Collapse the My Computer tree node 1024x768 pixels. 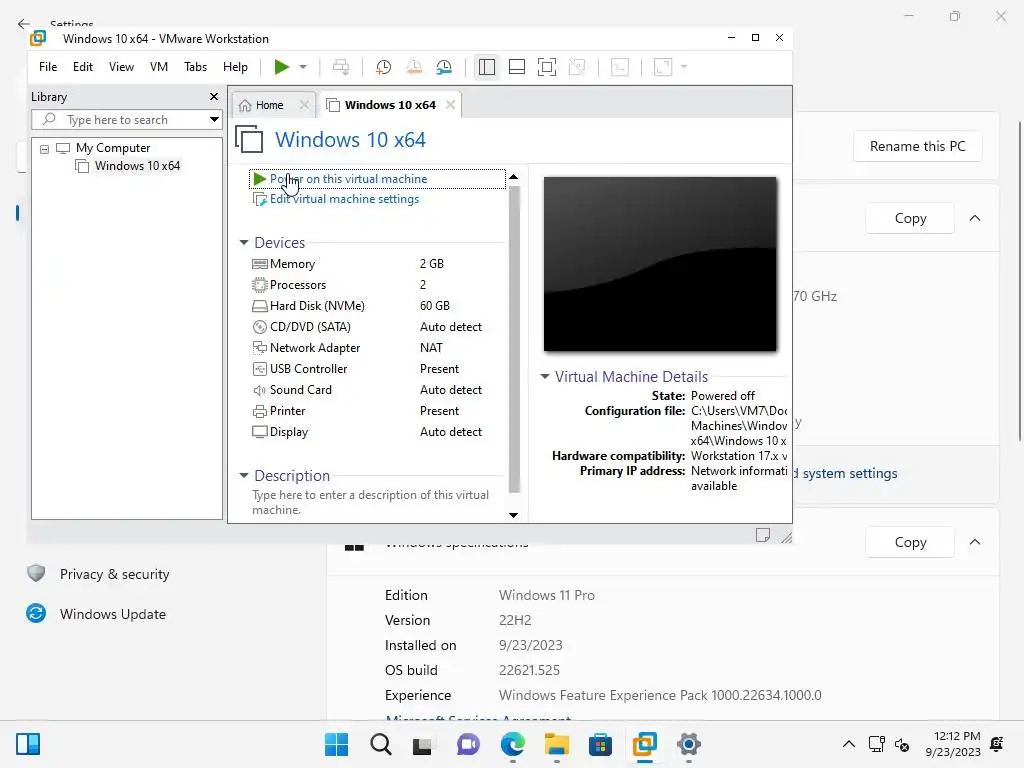(x=44, y=149)
